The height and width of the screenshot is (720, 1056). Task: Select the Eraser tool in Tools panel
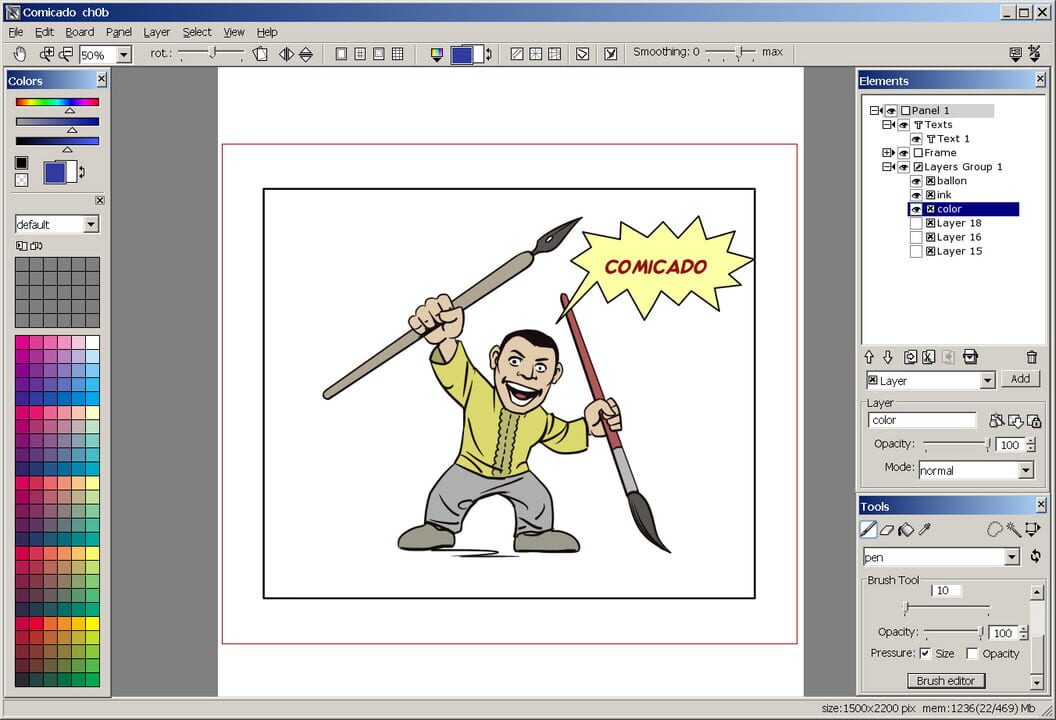tap(885, 530)
